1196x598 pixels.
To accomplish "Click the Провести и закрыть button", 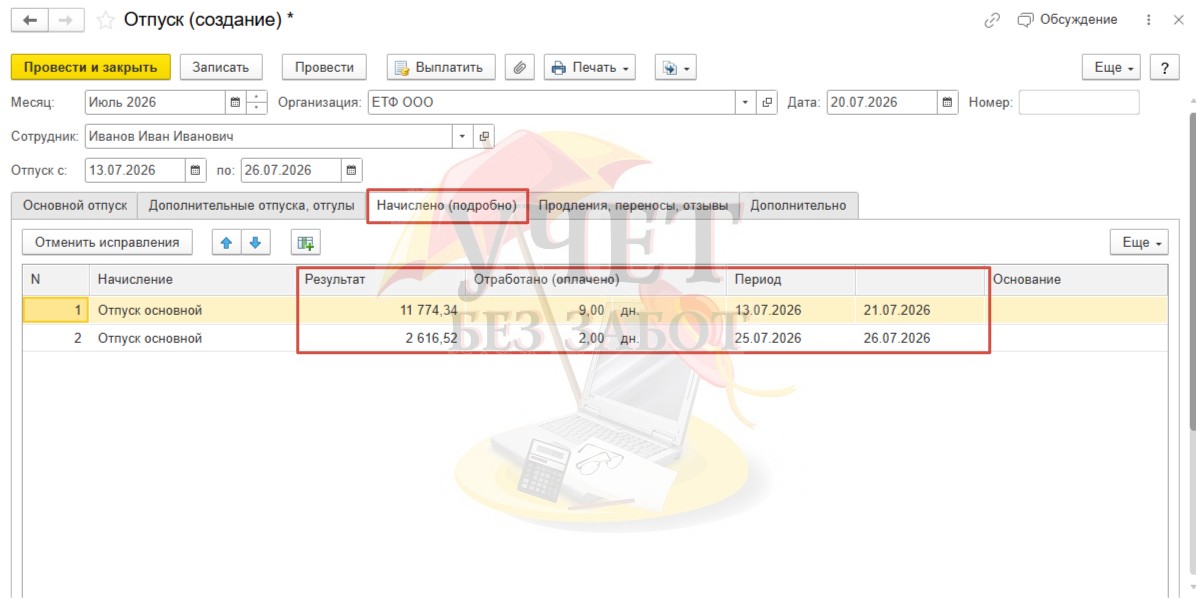I will tap(91, 67).
